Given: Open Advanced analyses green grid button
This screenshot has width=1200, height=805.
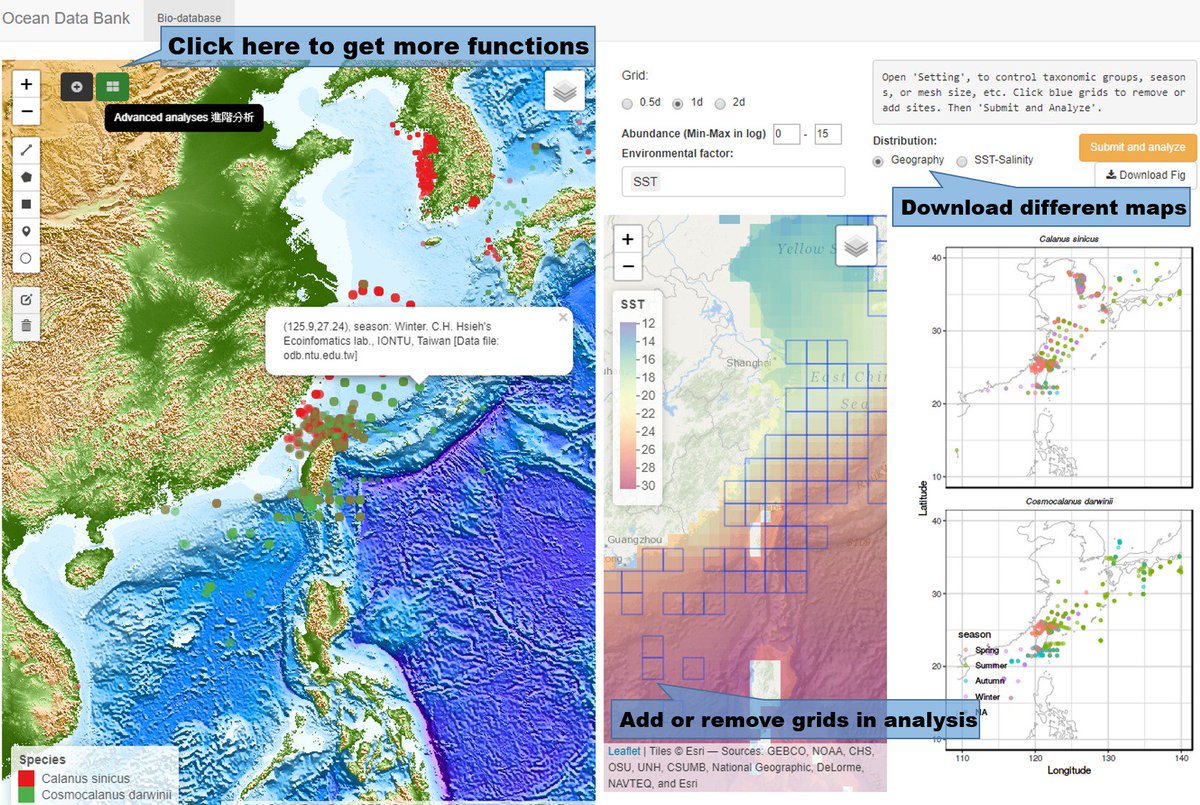Looking at the screenshot, I should 113,87.
